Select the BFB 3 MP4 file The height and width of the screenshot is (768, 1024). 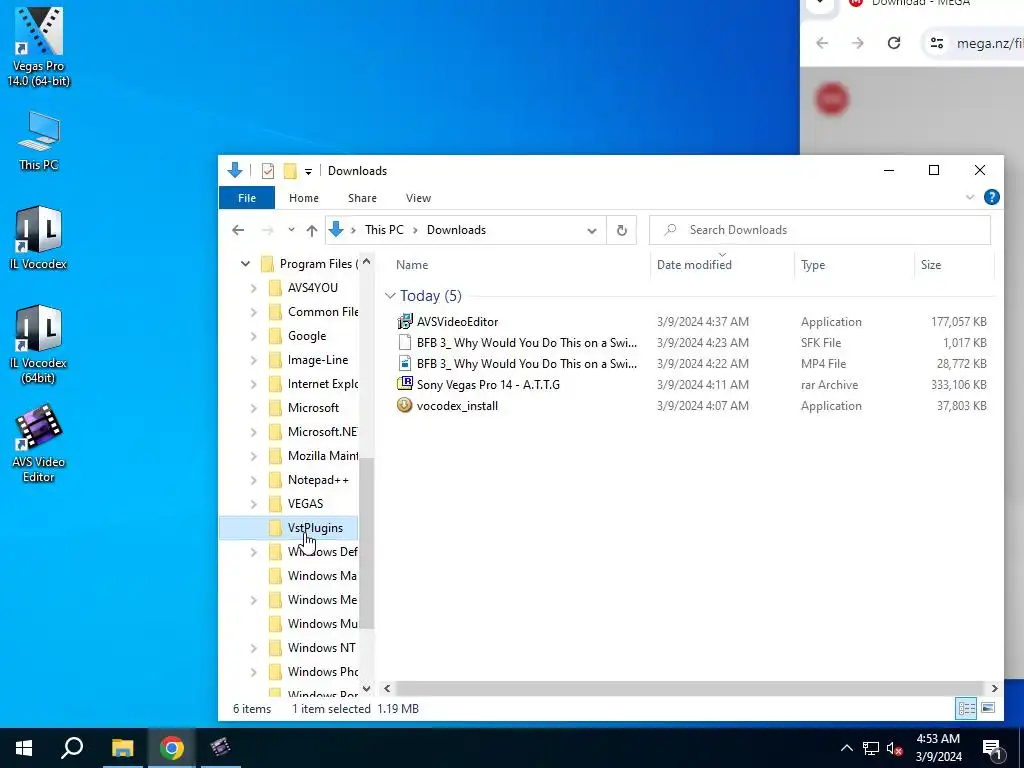click(517, 364)
